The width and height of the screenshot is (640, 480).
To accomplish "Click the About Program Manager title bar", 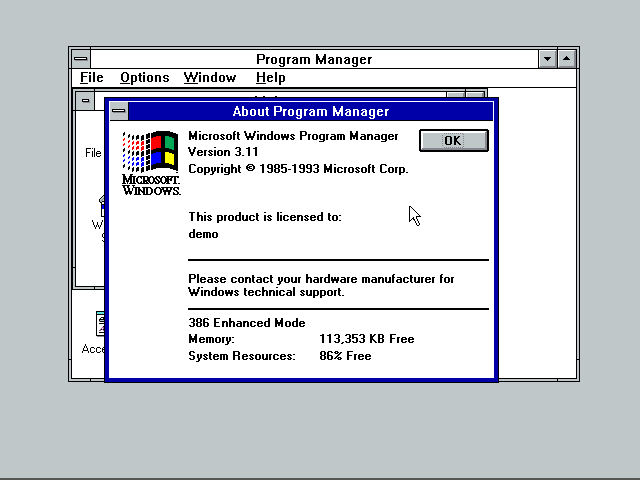I will tap(311, 111).
